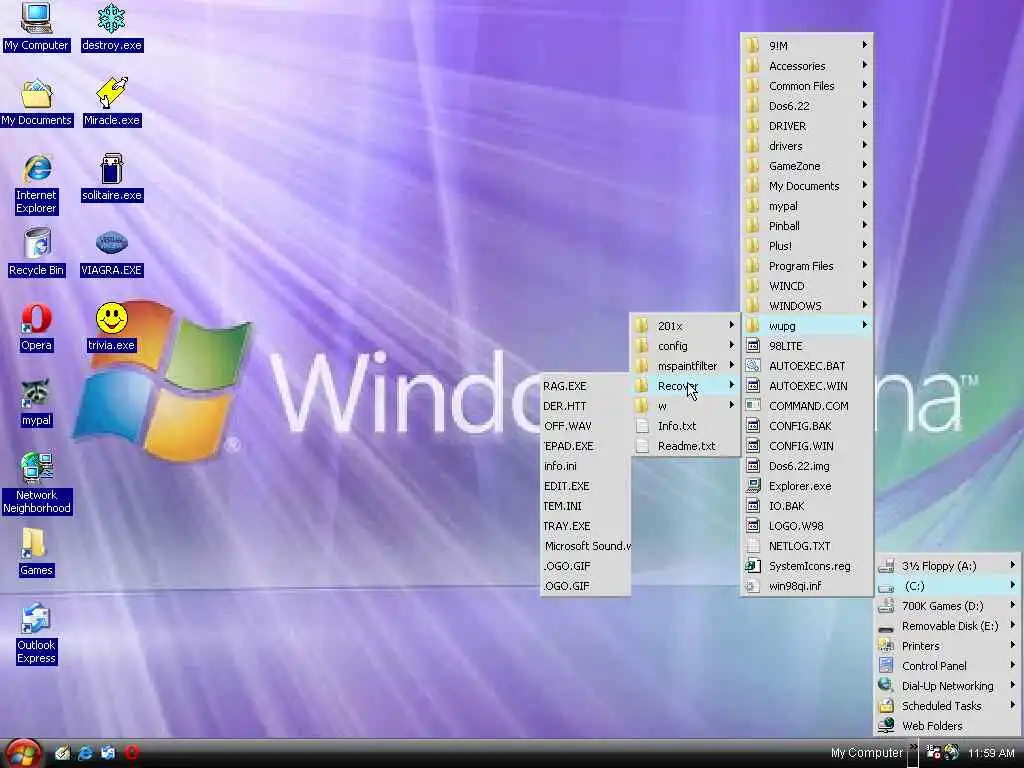
Task: Click the Start button orb
Action: point(23,753)
